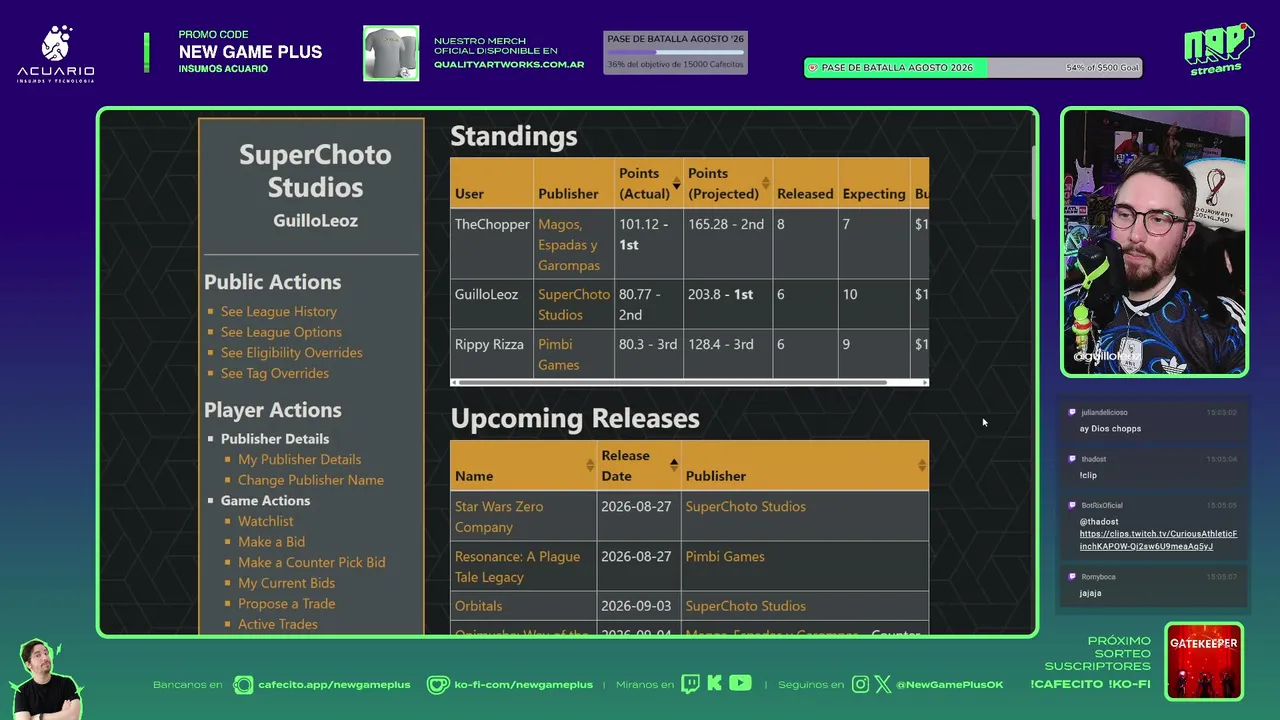Image resolution: width=1280 pixels, height=720 pixels.
Task: Open Magos, Espadas y Garompas publisher link
Action: coord(569,245)
